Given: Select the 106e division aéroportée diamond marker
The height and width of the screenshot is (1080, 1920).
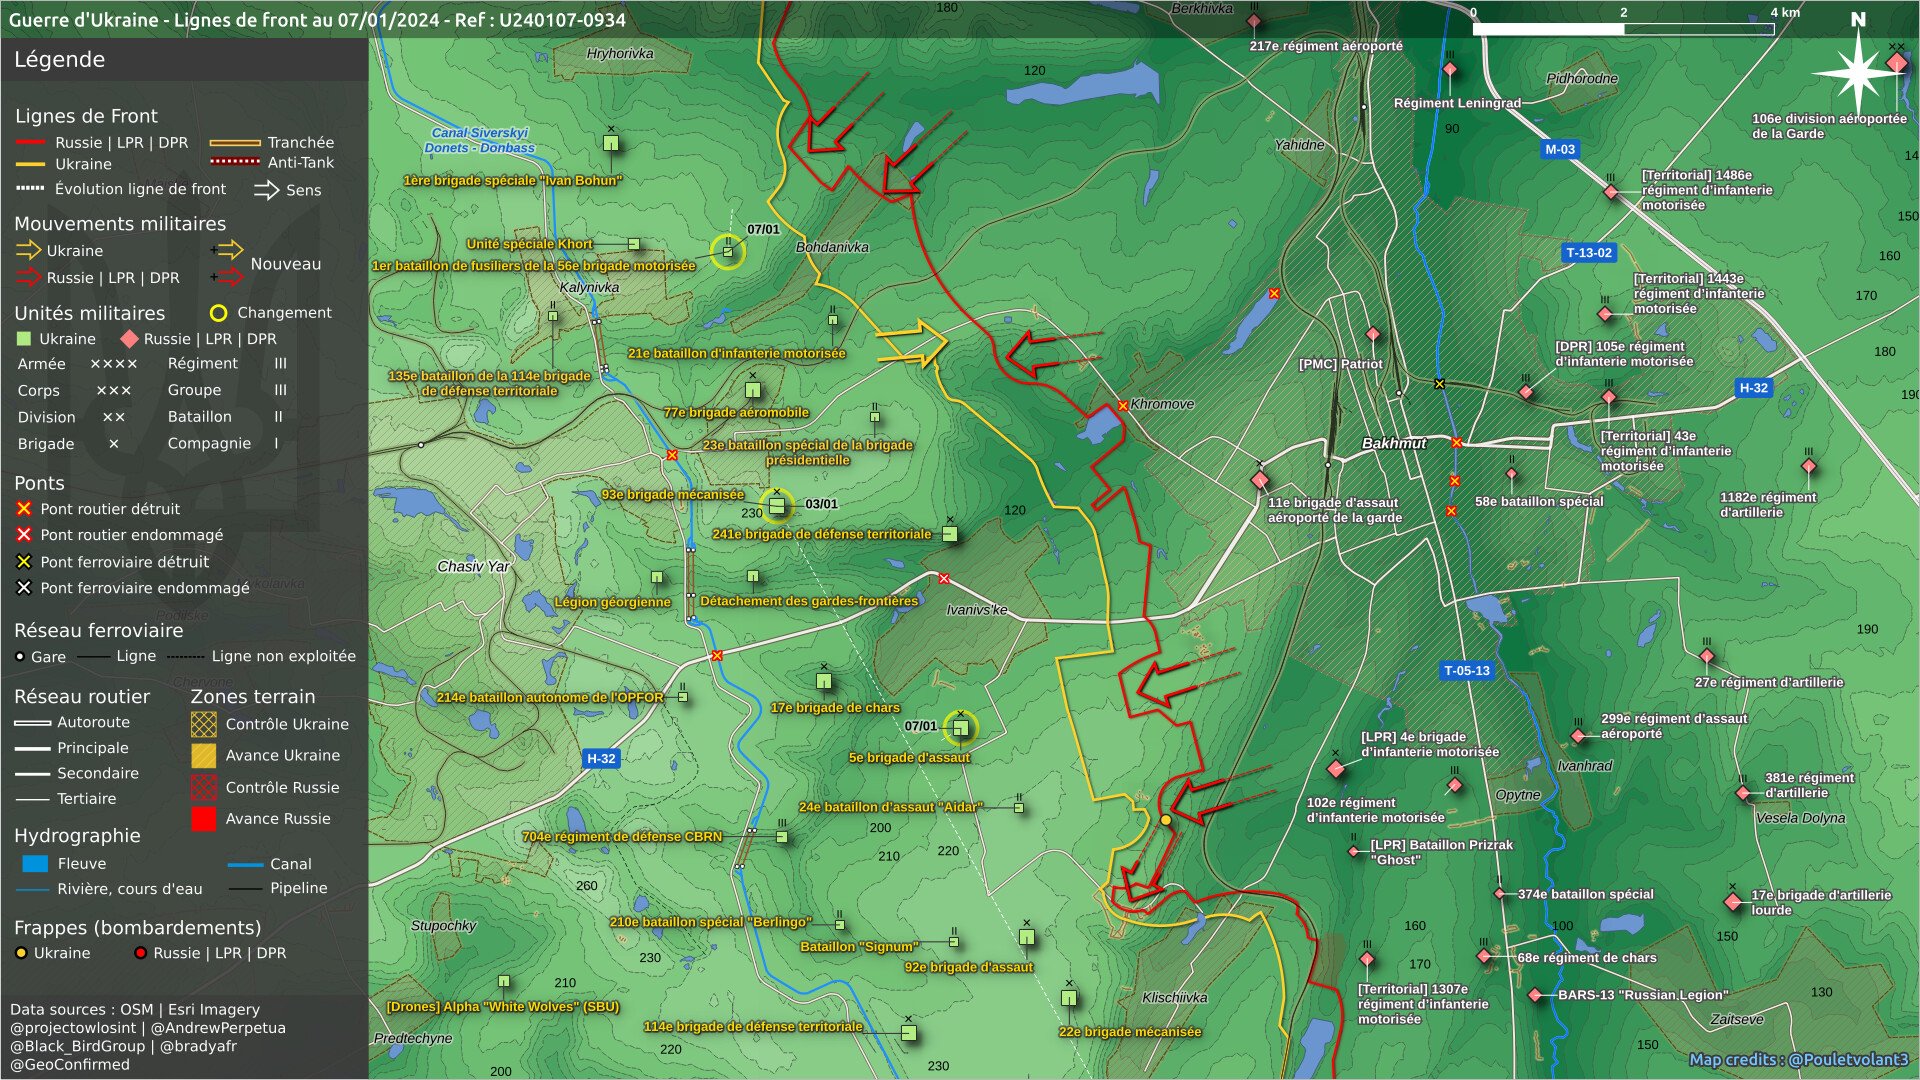Looking at the screenshot, I should tap(1896, 63).
